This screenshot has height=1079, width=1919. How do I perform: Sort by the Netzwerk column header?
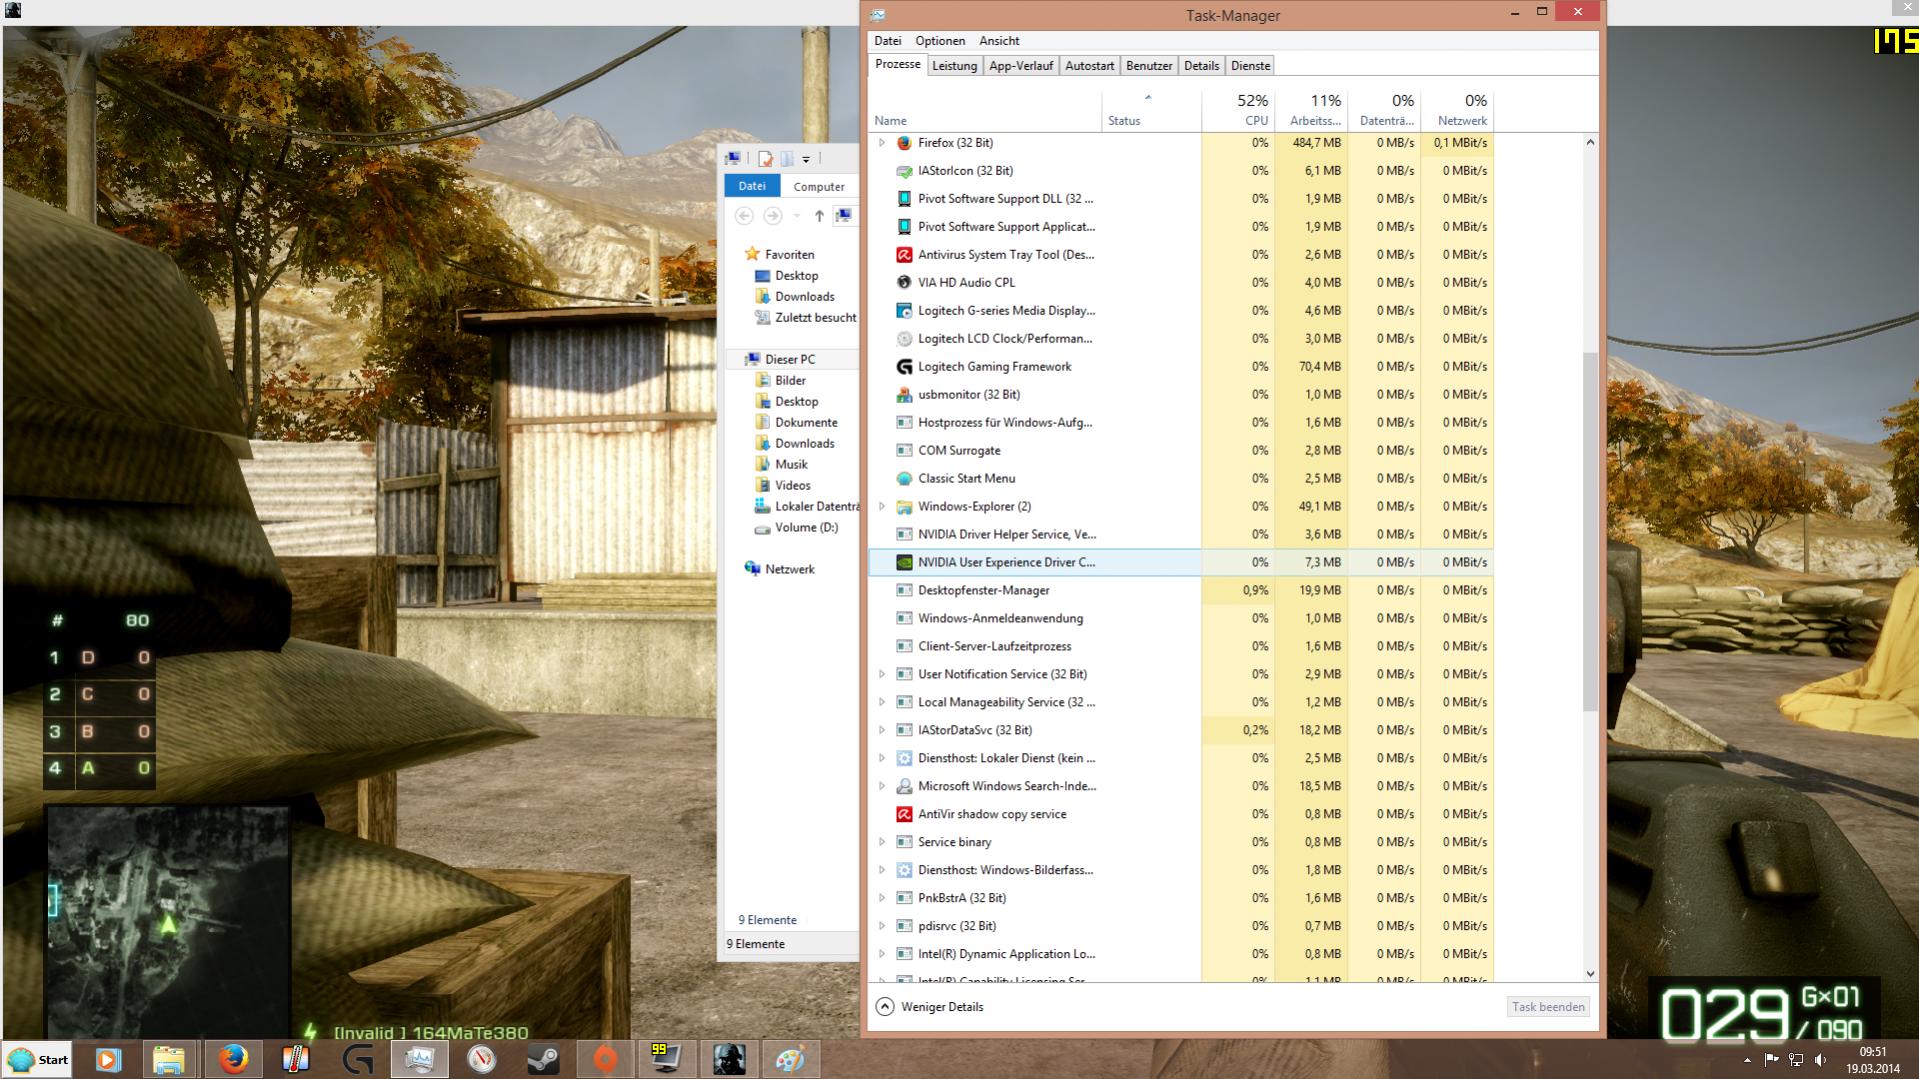point(1457,110)
